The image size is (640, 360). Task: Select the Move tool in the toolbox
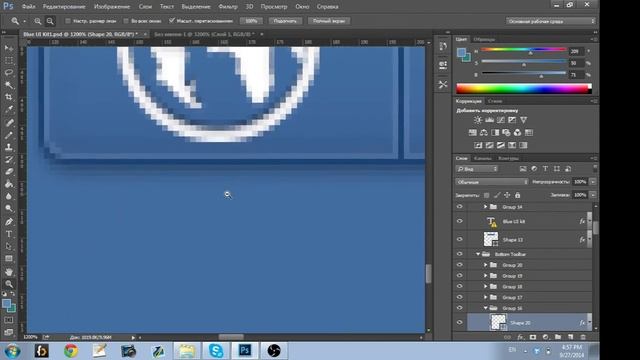click(x=9, y=48)
